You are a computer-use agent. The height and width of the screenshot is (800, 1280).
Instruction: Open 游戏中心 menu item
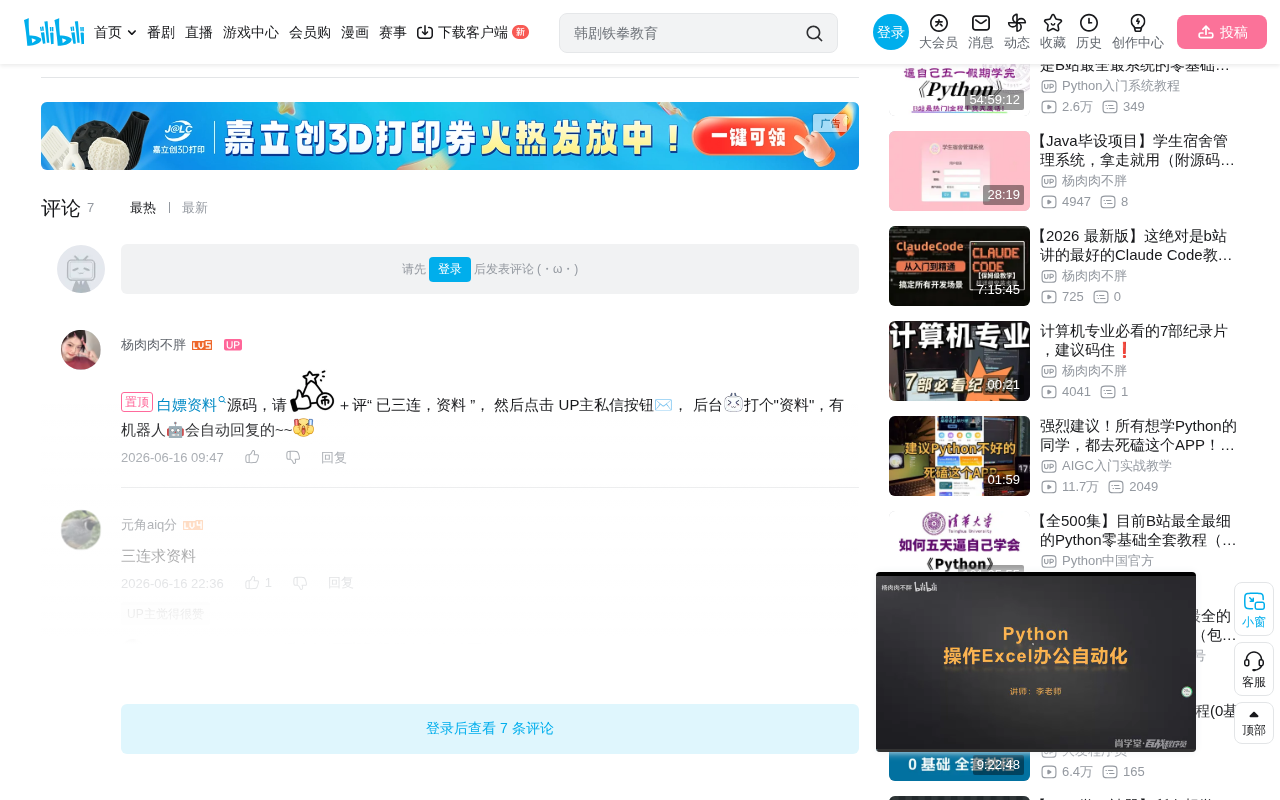click(x=251, y=32)
